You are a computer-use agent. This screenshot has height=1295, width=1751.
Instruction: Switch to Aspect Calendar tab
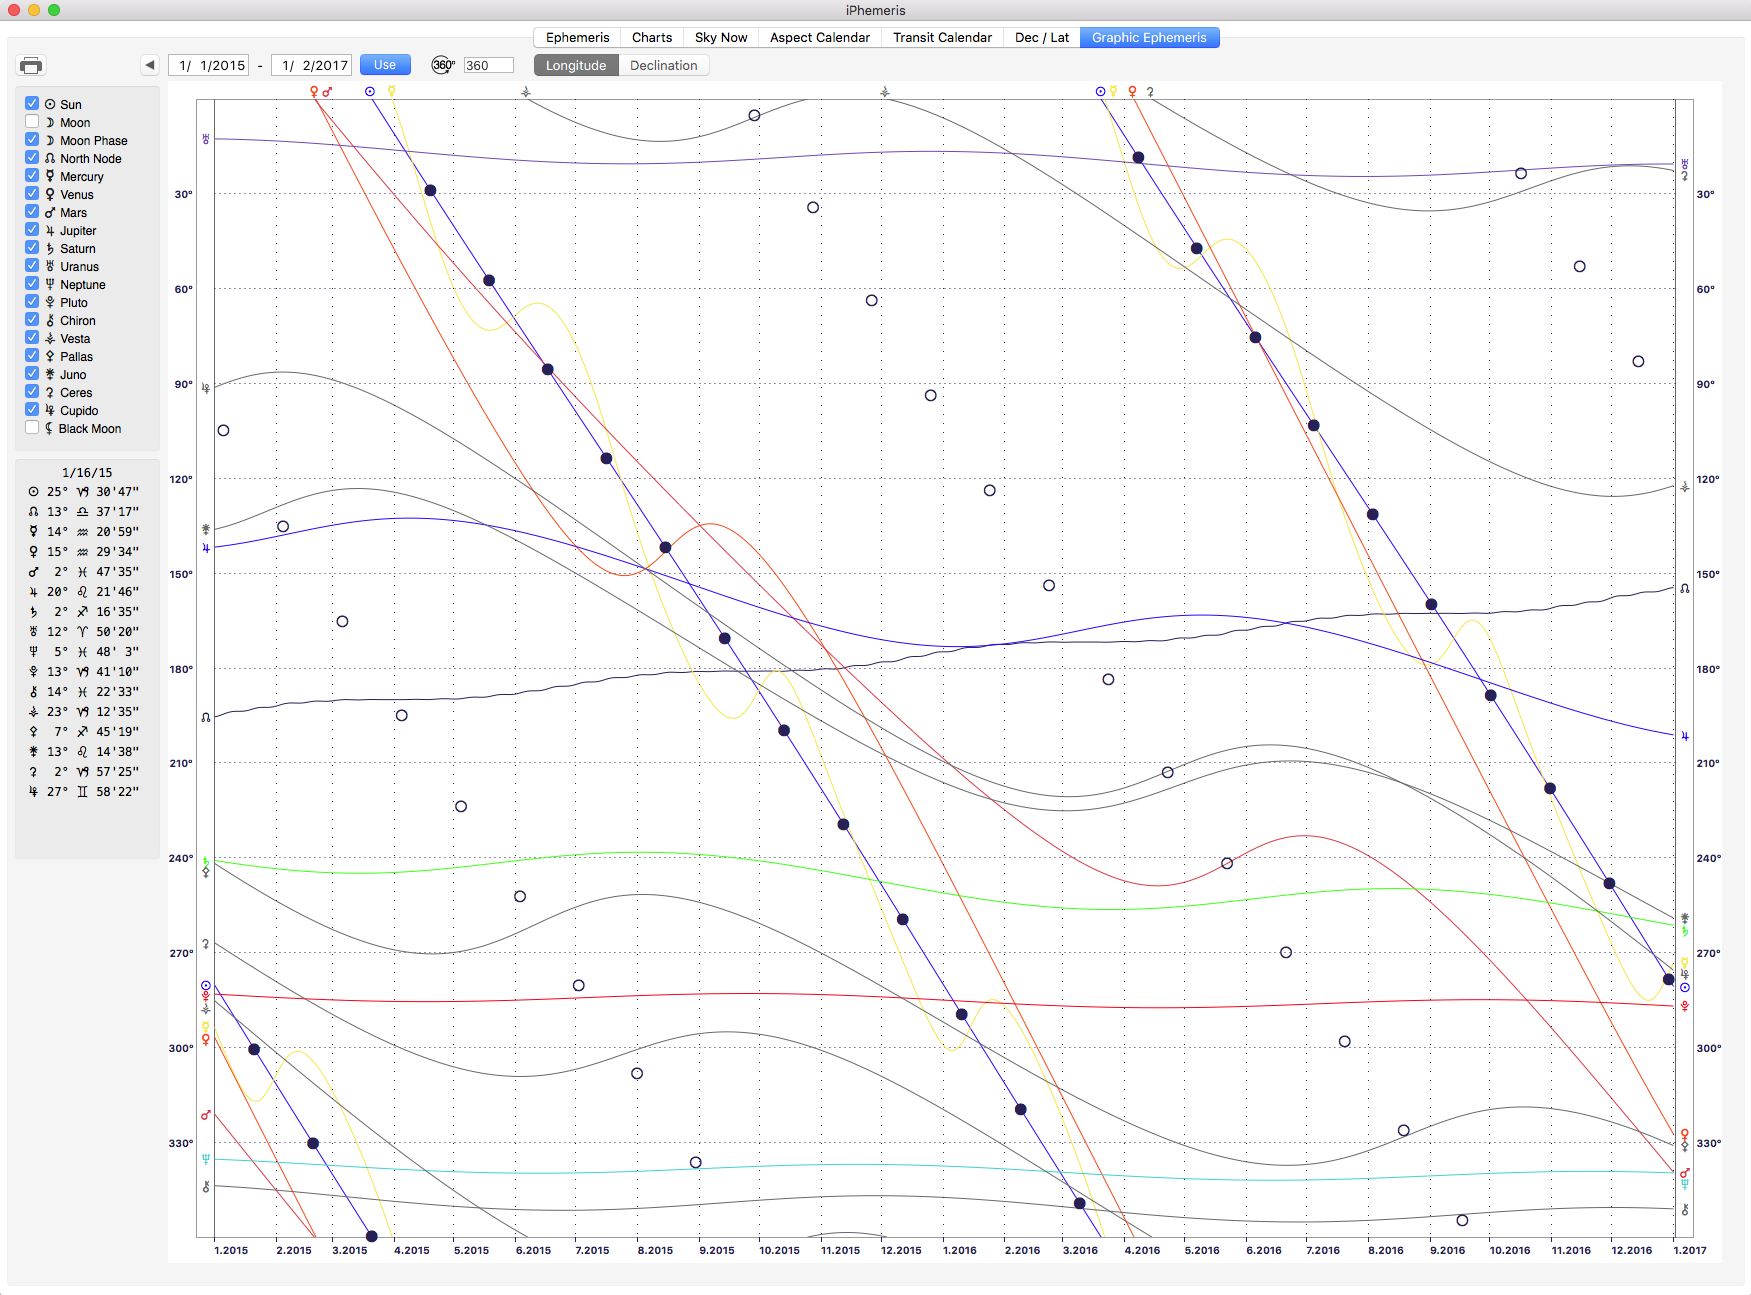820,37
